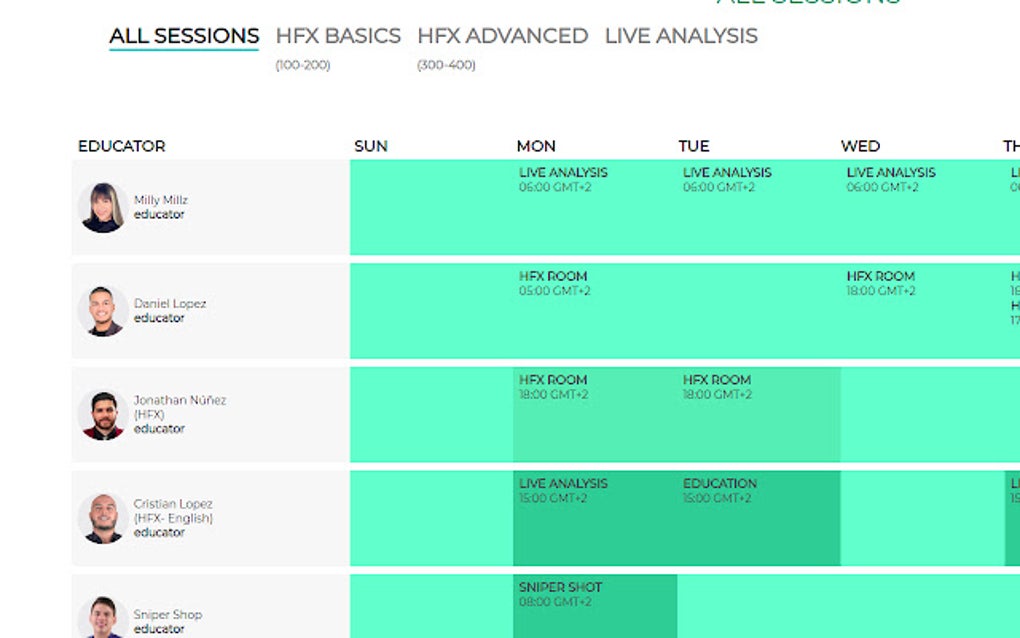This screenshot has height=638, width=1020.
Task: Open Milly Millz's profile photo
Action: coord(102,207)
